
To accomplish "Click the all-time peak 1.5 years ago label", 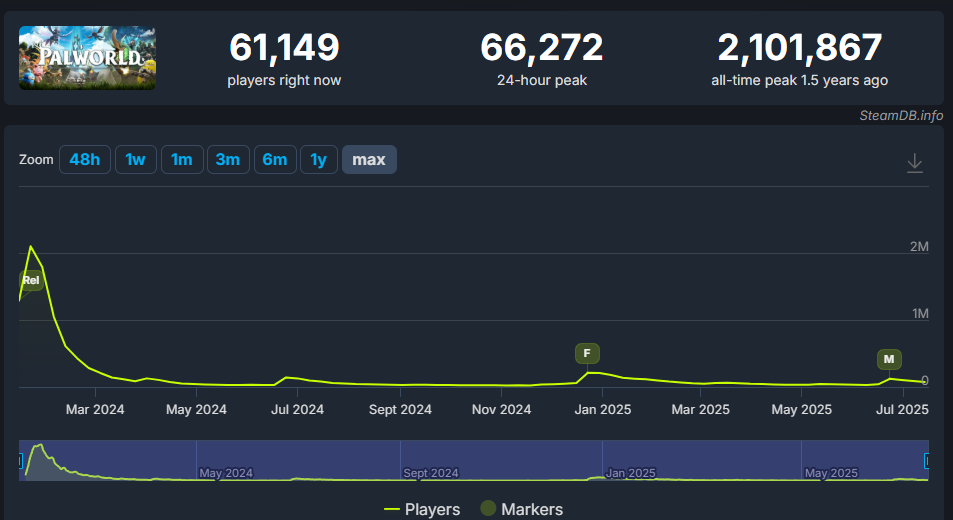I will click(800, 80).
